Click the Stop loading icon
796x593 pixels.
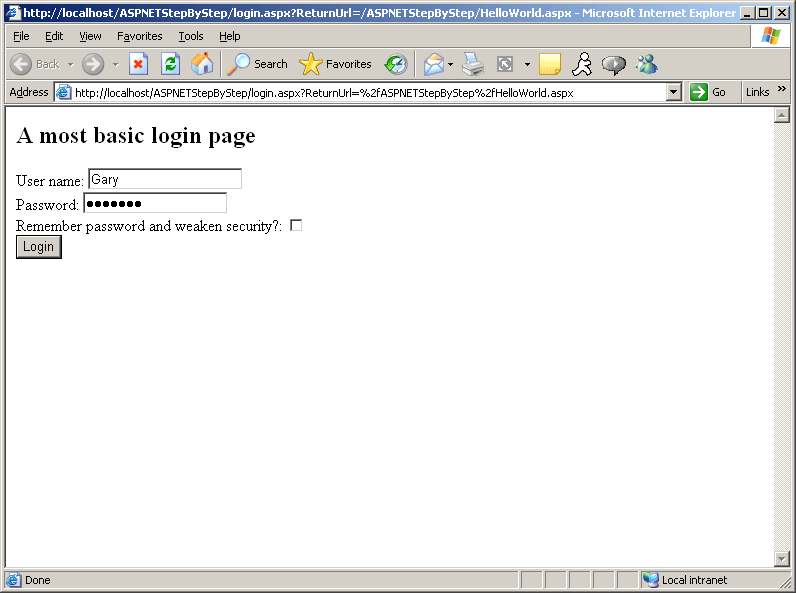click(x=139, y=64)
